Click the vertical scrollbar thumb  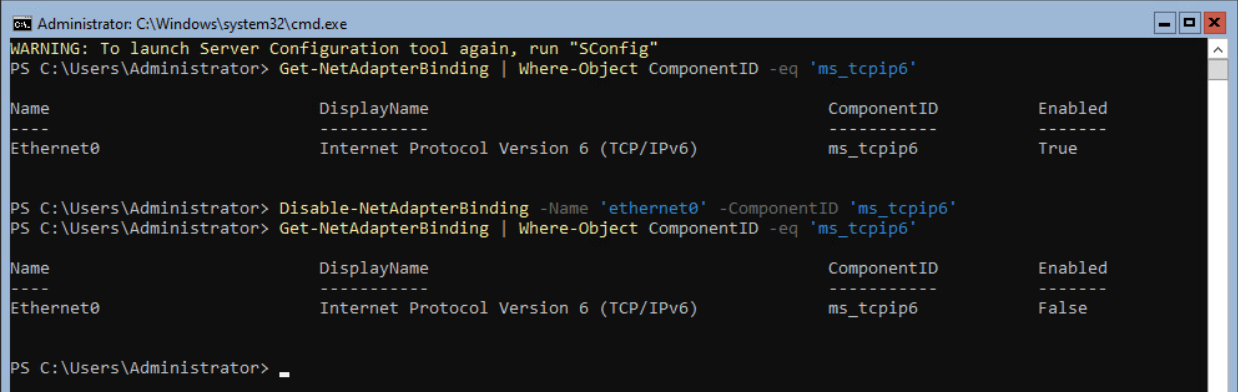point(1217,69)
